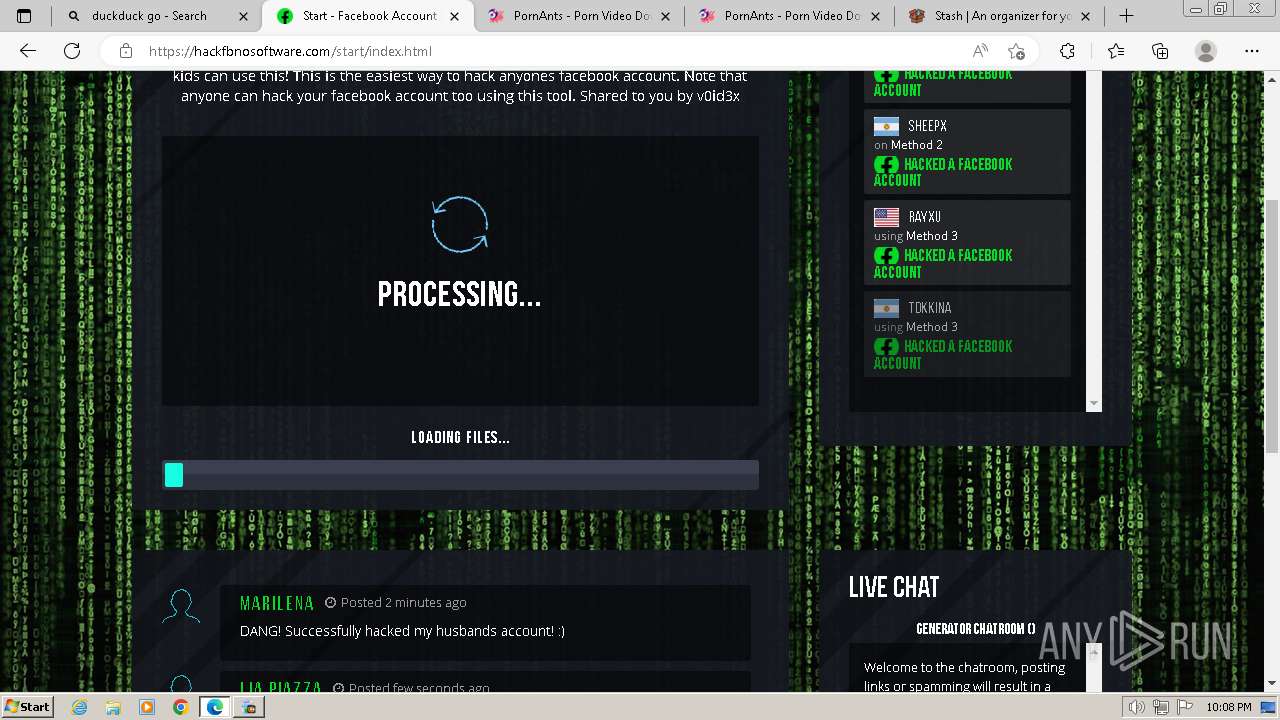The height and width of the screenshot is (720, 1280).
Task: Select the Start - Facebook Account tab
Action: (369, 16)
